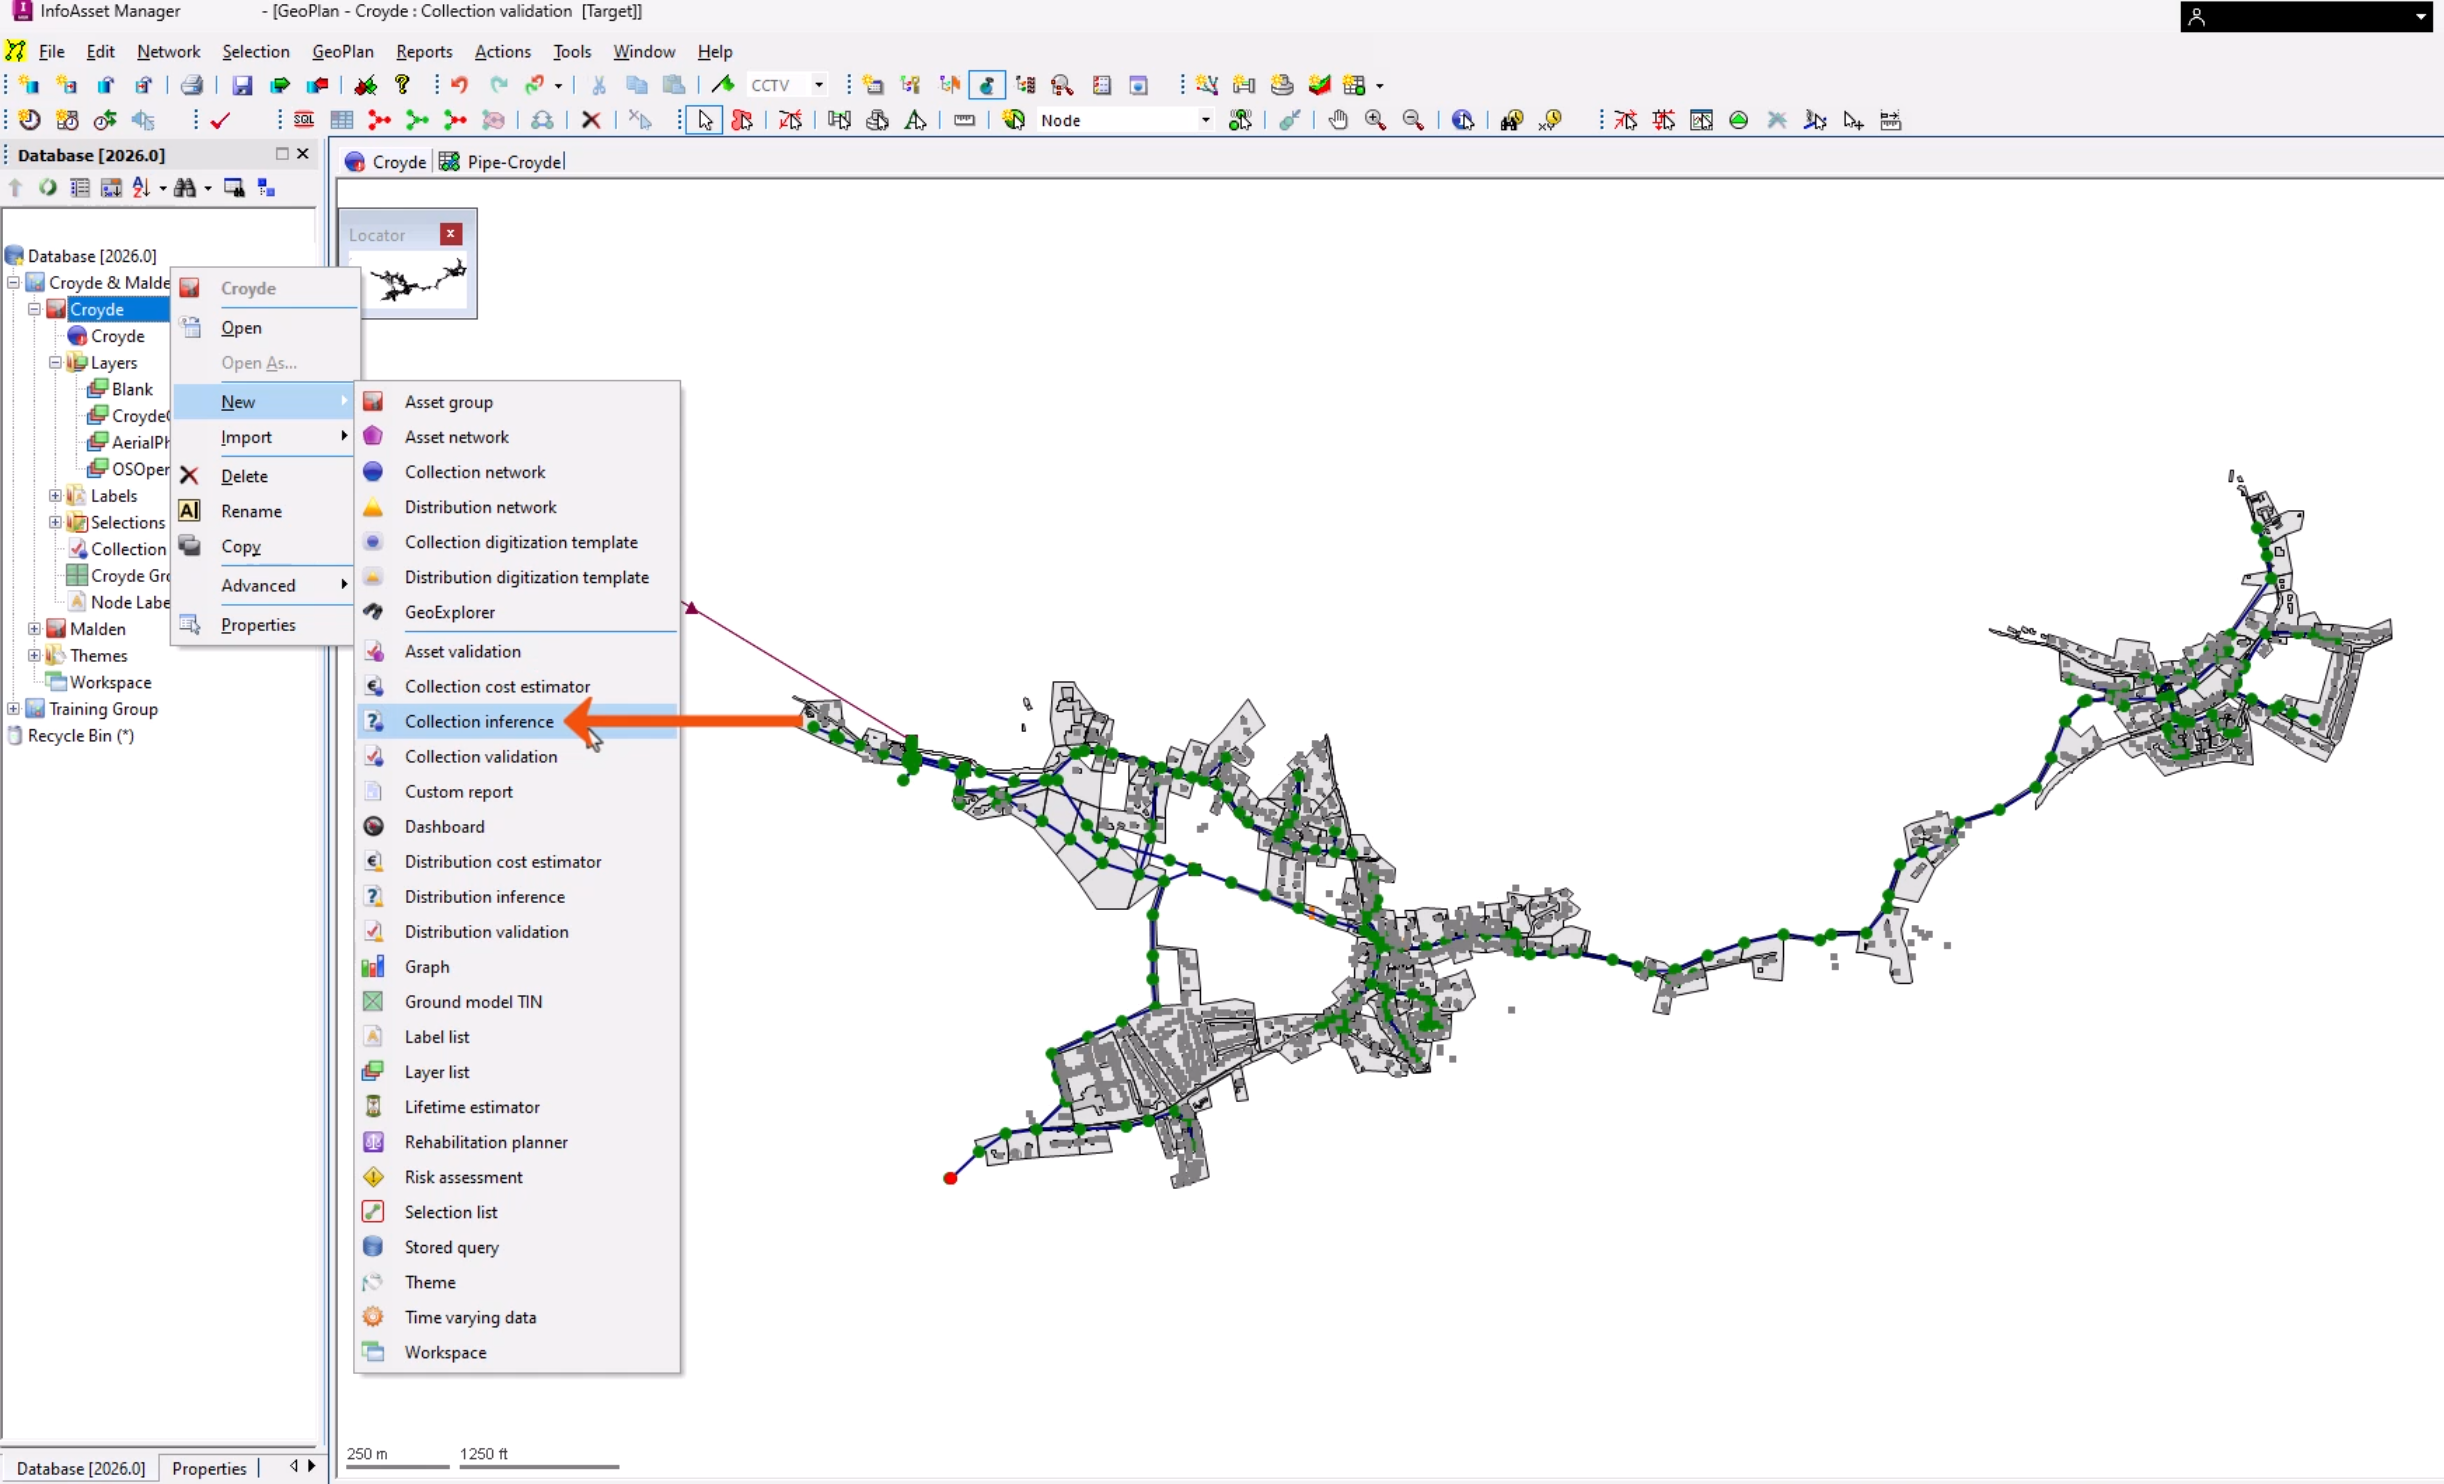Viewport: 2444px width, 1484px height.
Task: Click Properties at the bottom of the panel
Action: pyautogui.click(x=209, y=1467)
